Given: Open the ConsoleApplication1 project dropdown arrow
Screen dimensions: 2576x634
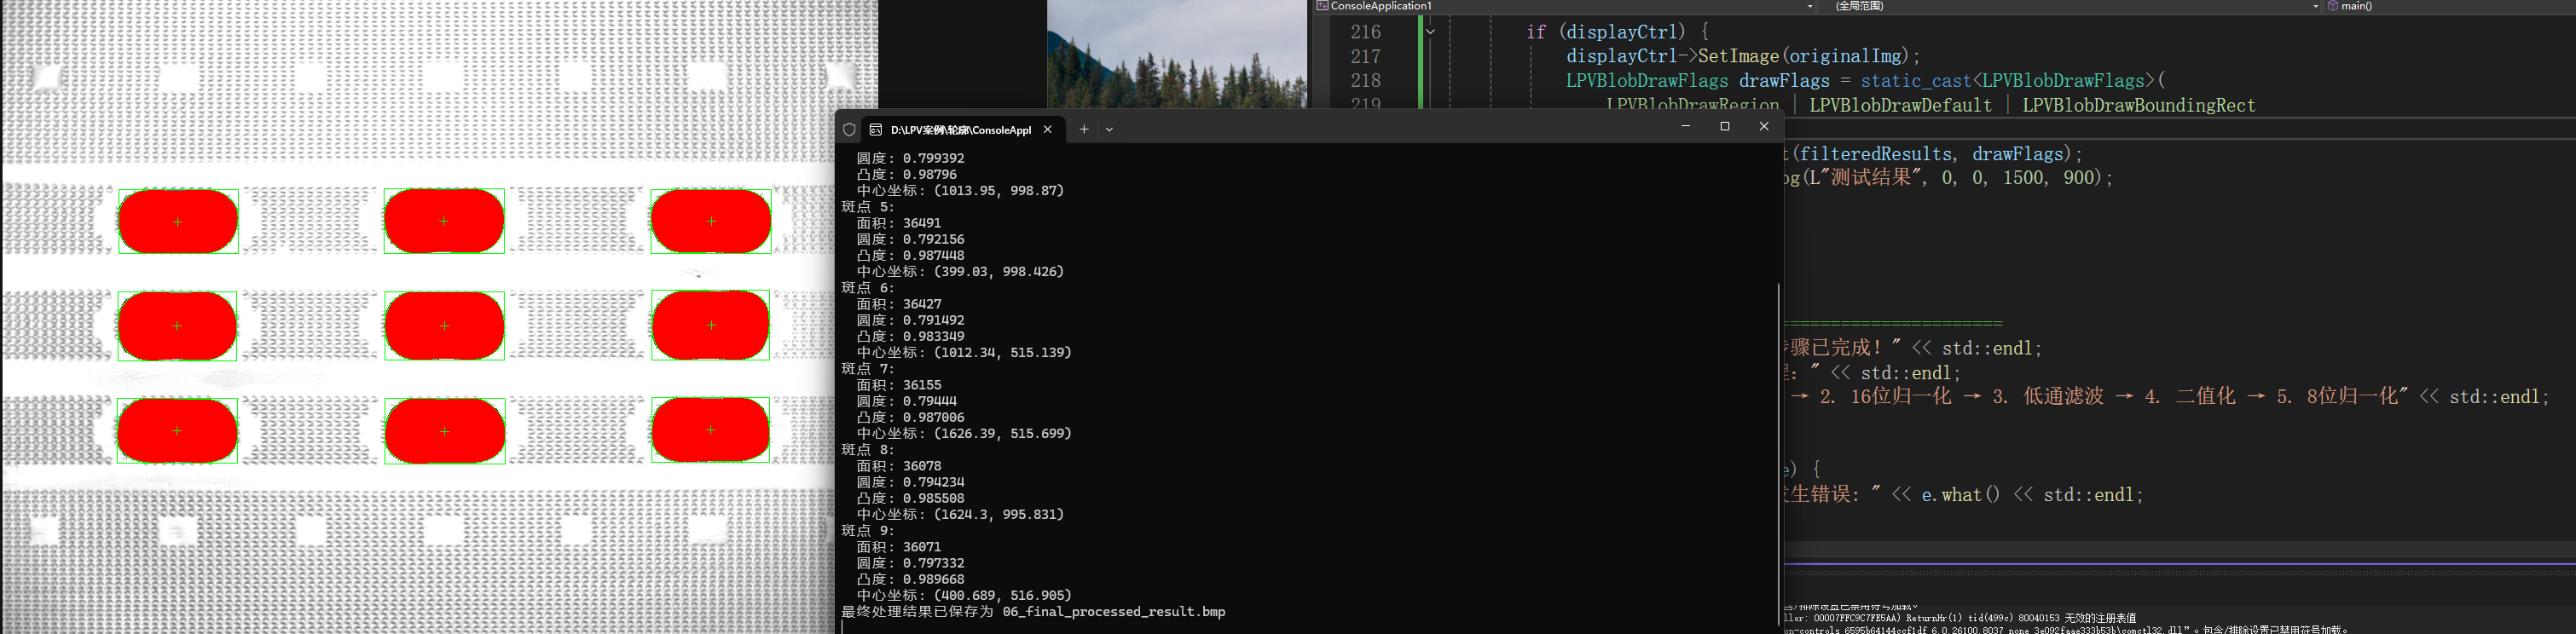Looking at the screenshot, I should (1810, 6).
